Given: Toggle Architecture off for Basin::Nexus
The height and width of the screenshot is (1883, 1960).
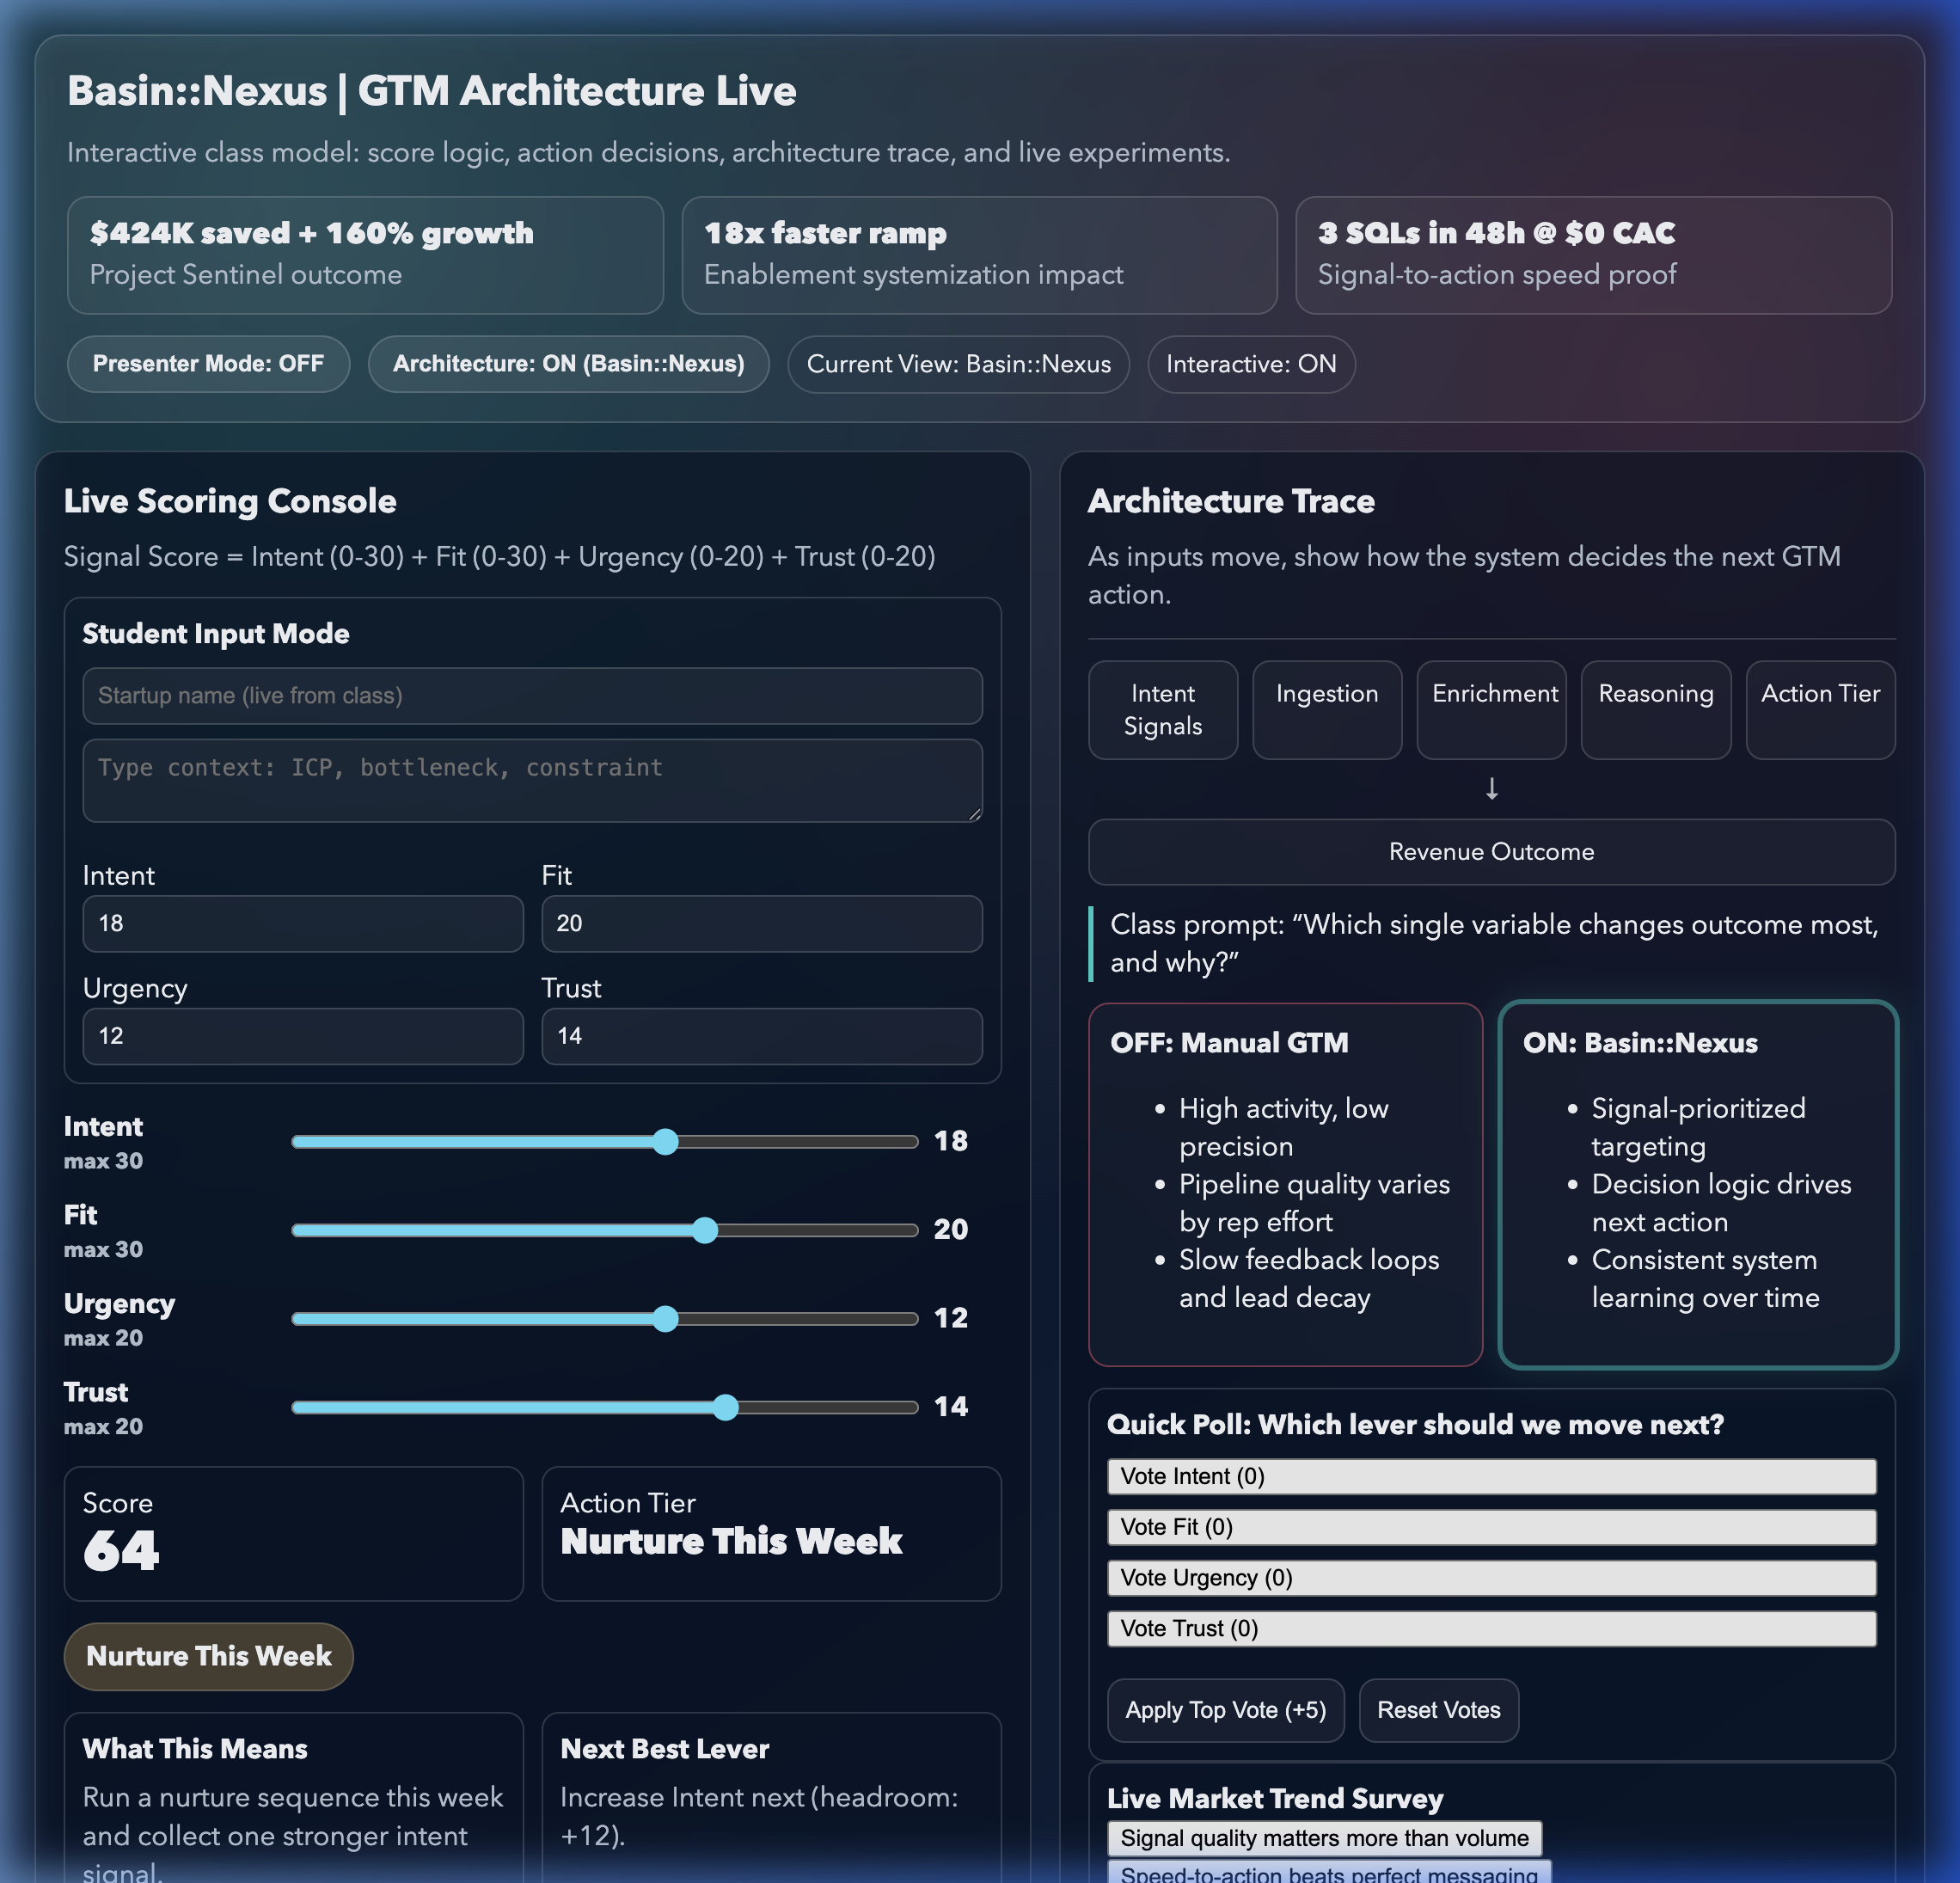Looking at the screenshot, I should click(568, 364).
